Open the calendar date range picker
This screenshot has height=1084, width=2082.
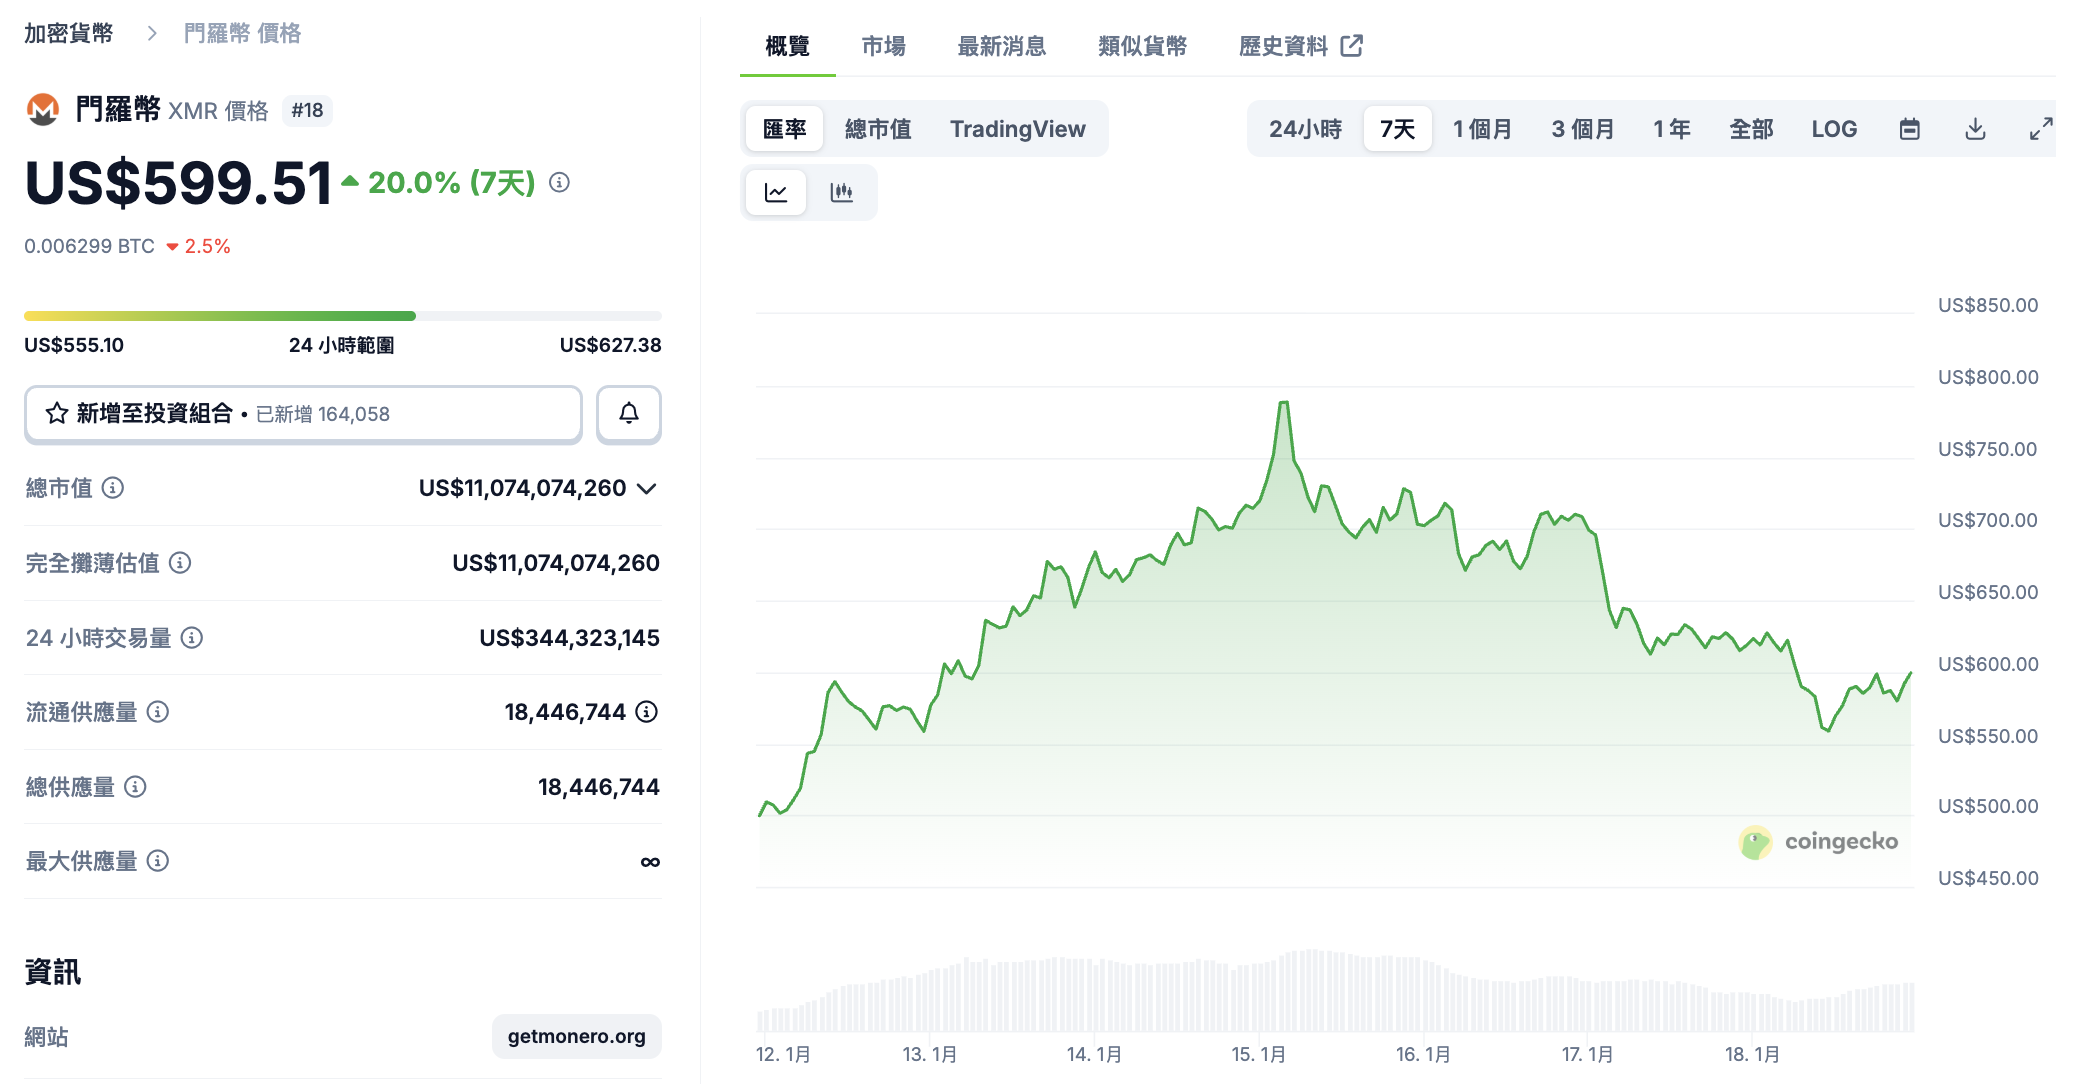coord(1909,129)
